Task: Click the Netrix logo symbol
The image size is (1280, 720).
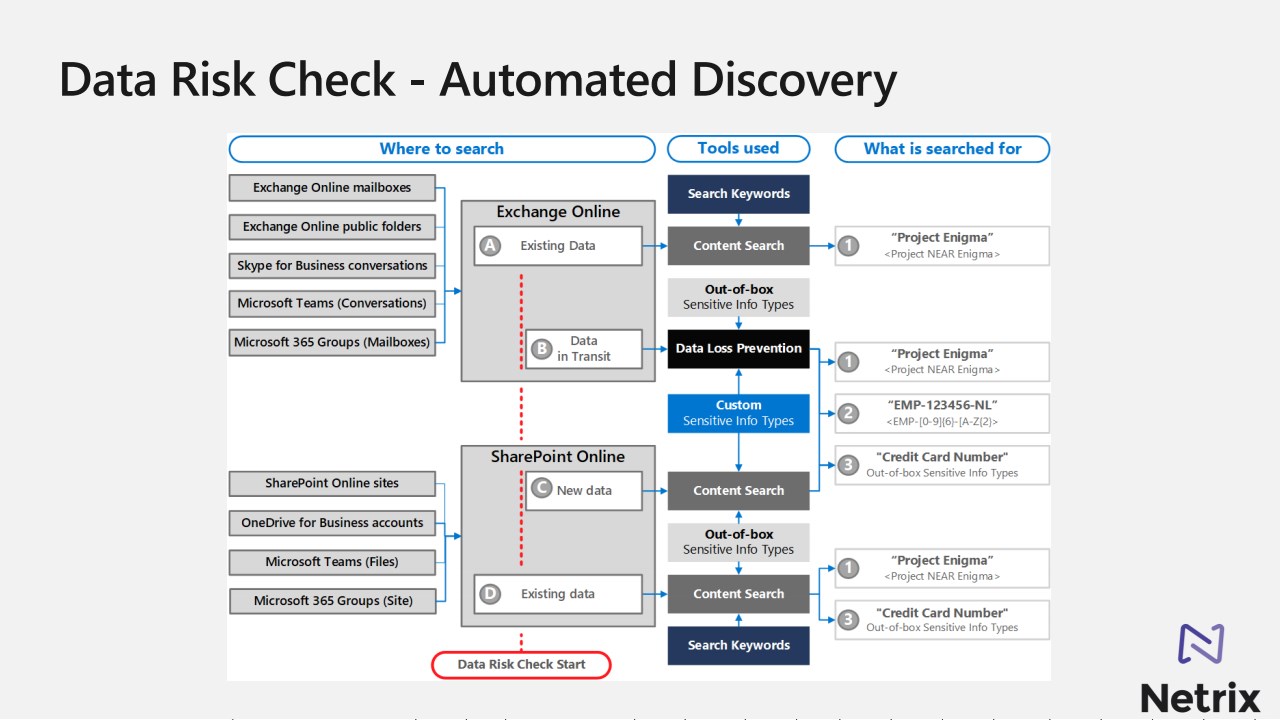Action: click(1201, 643)
